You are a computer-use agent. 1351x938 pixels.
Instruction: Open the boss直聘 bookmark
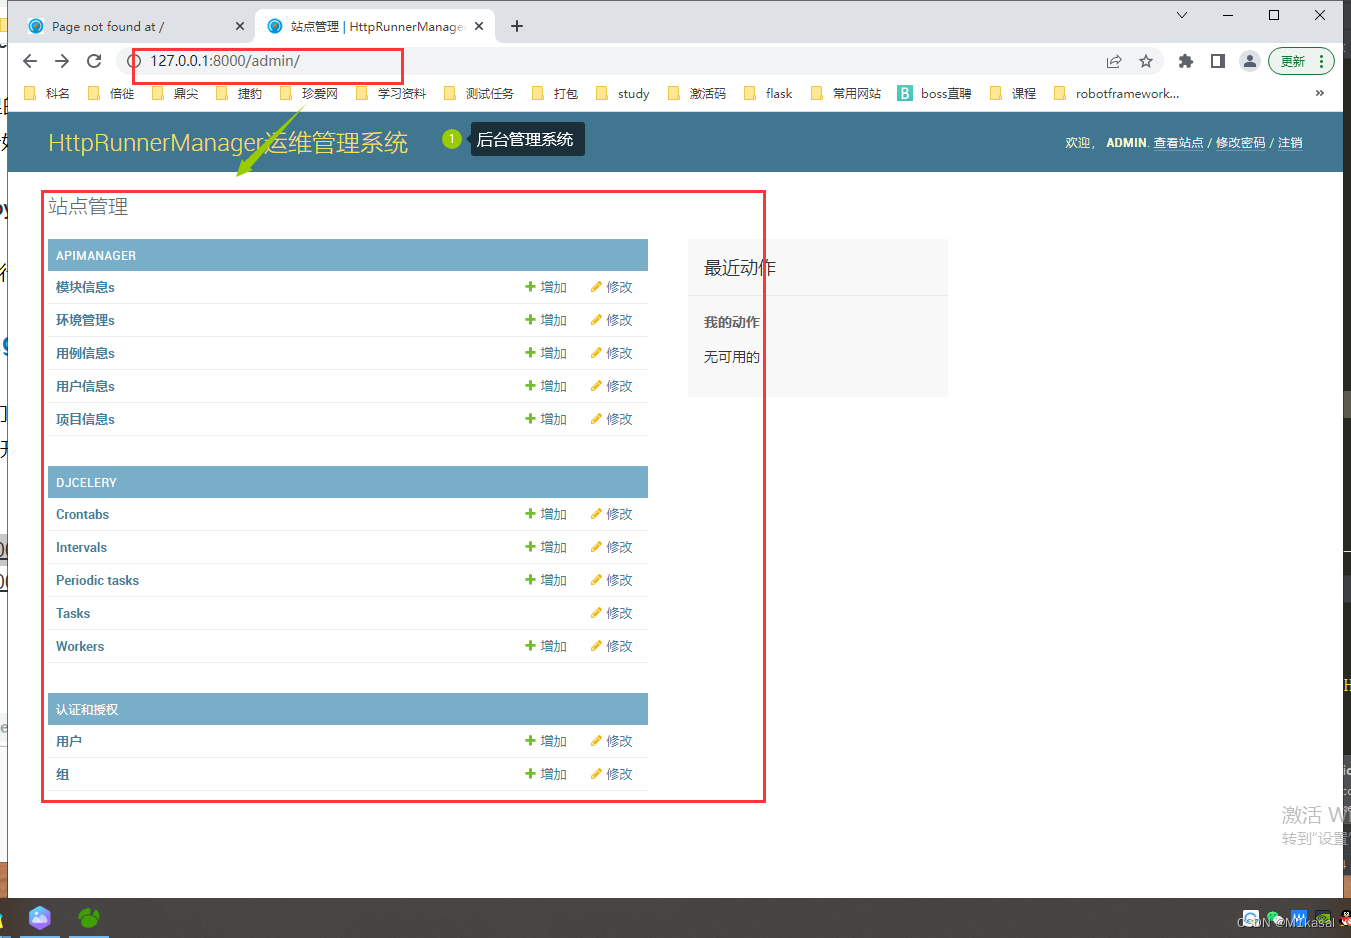pyautogui.click(x=934, y=93)
